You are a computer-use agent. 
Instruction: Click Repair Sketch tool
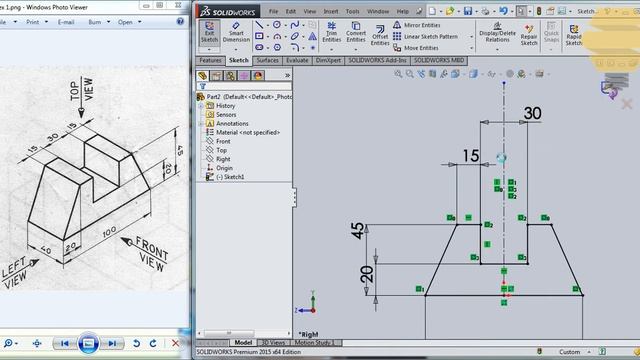pyautogui.click(x=529, y=34)
